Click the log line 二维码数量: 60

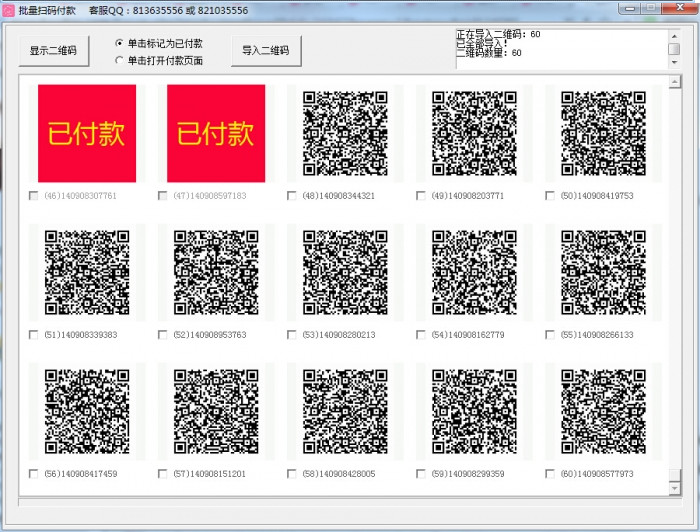(x=489, y=53)
